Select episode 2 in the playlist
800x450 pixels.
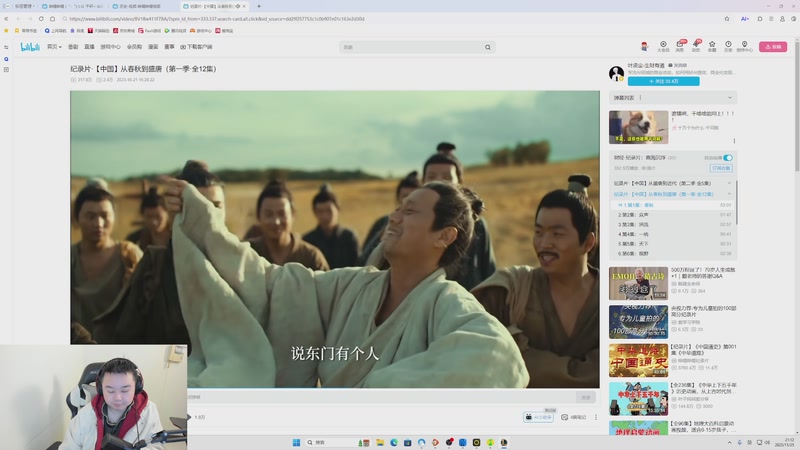[x=673, y=215]
